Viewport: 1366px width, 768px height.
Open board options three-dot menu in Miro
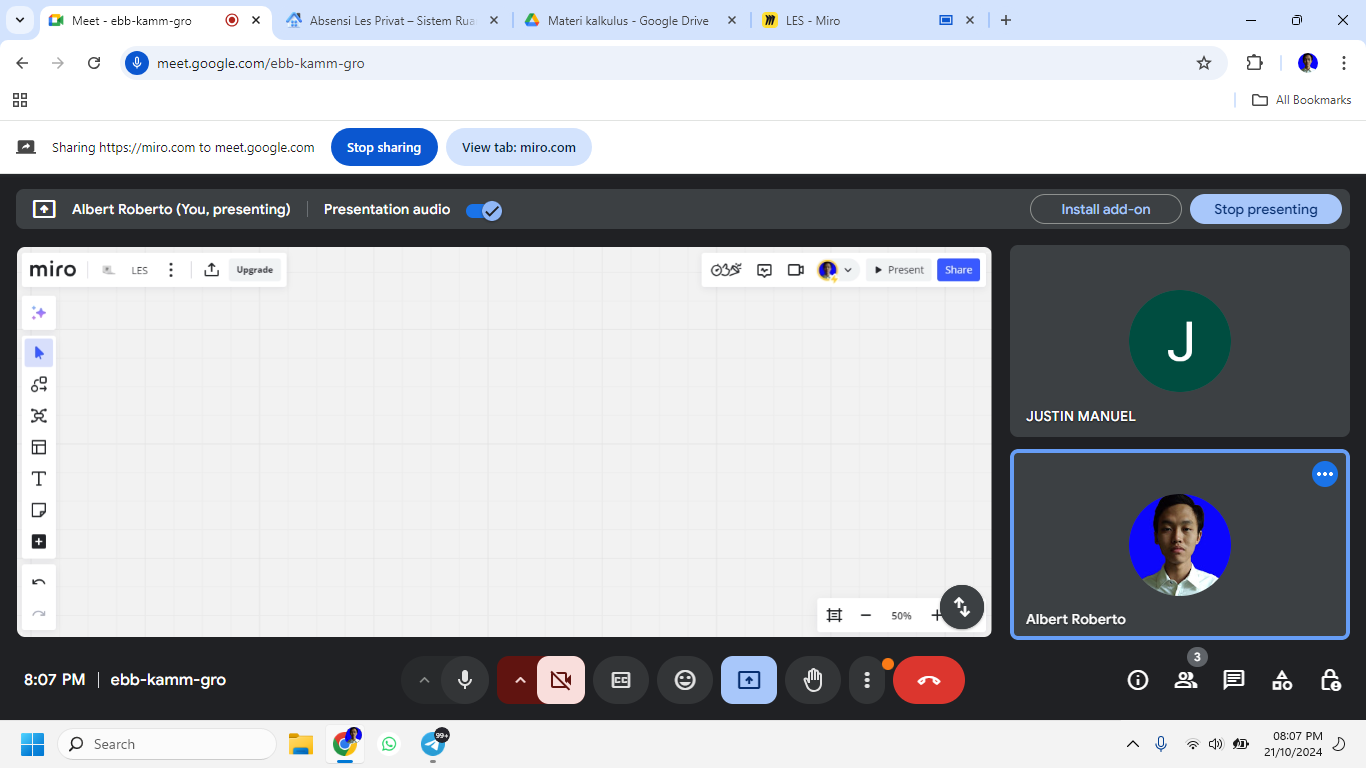tap(171, 270)
